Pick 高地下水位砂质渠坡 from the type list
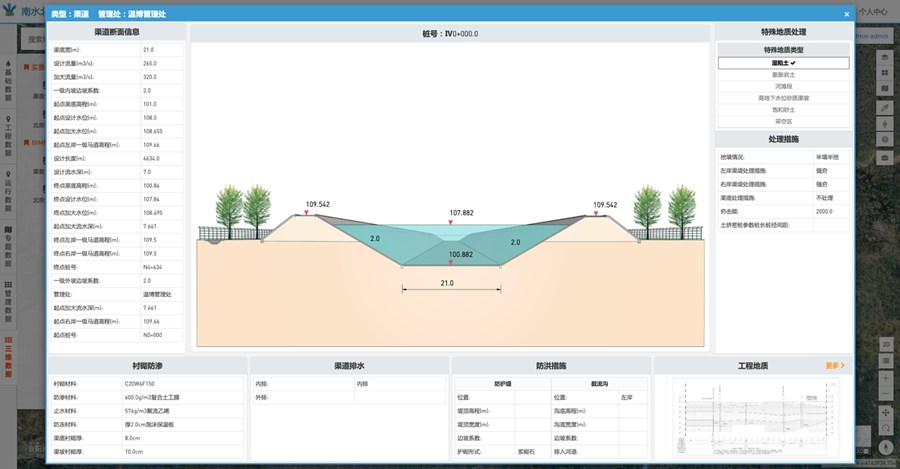This screenshot has height=469, width=900. point(783,98)
